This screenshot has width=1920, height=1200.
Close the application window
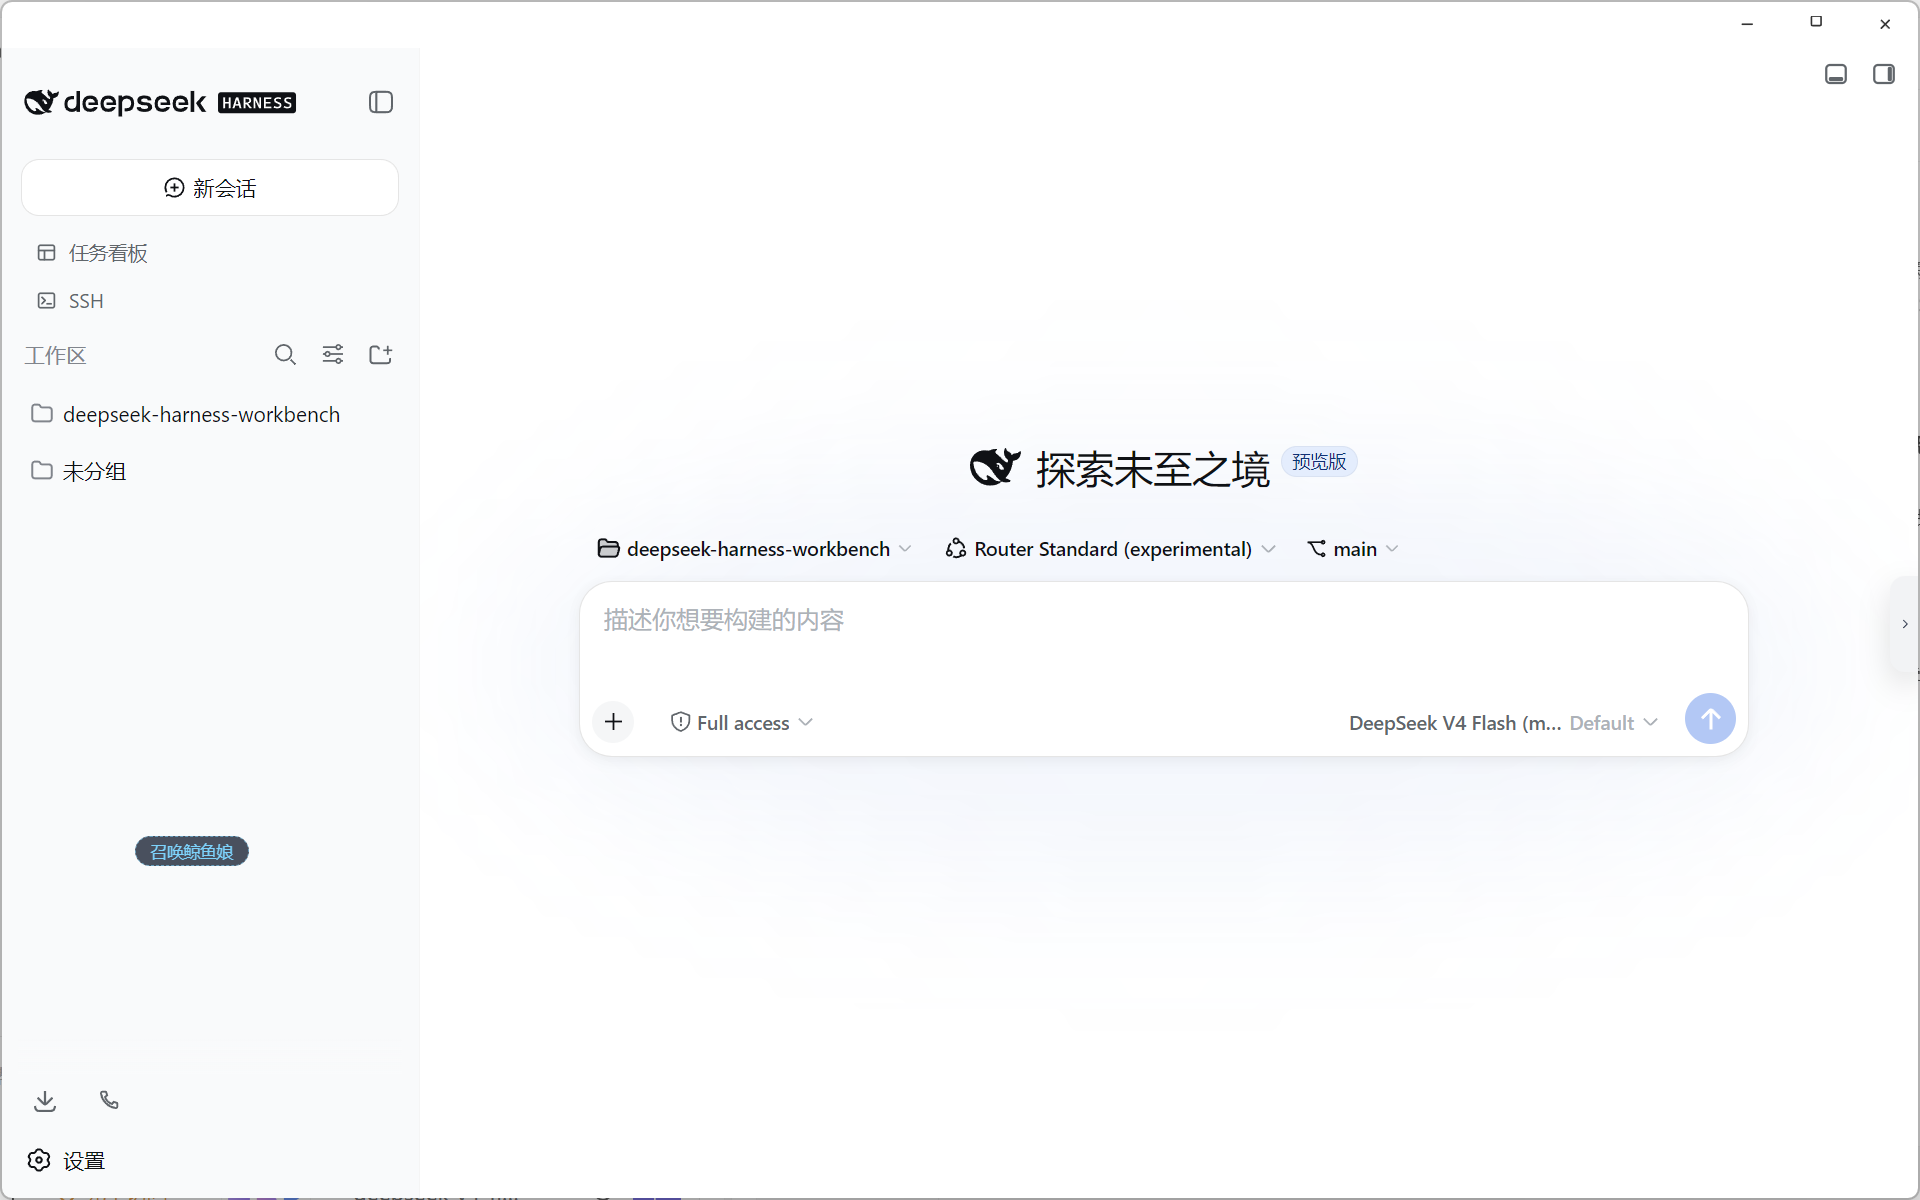point(1885,23)
